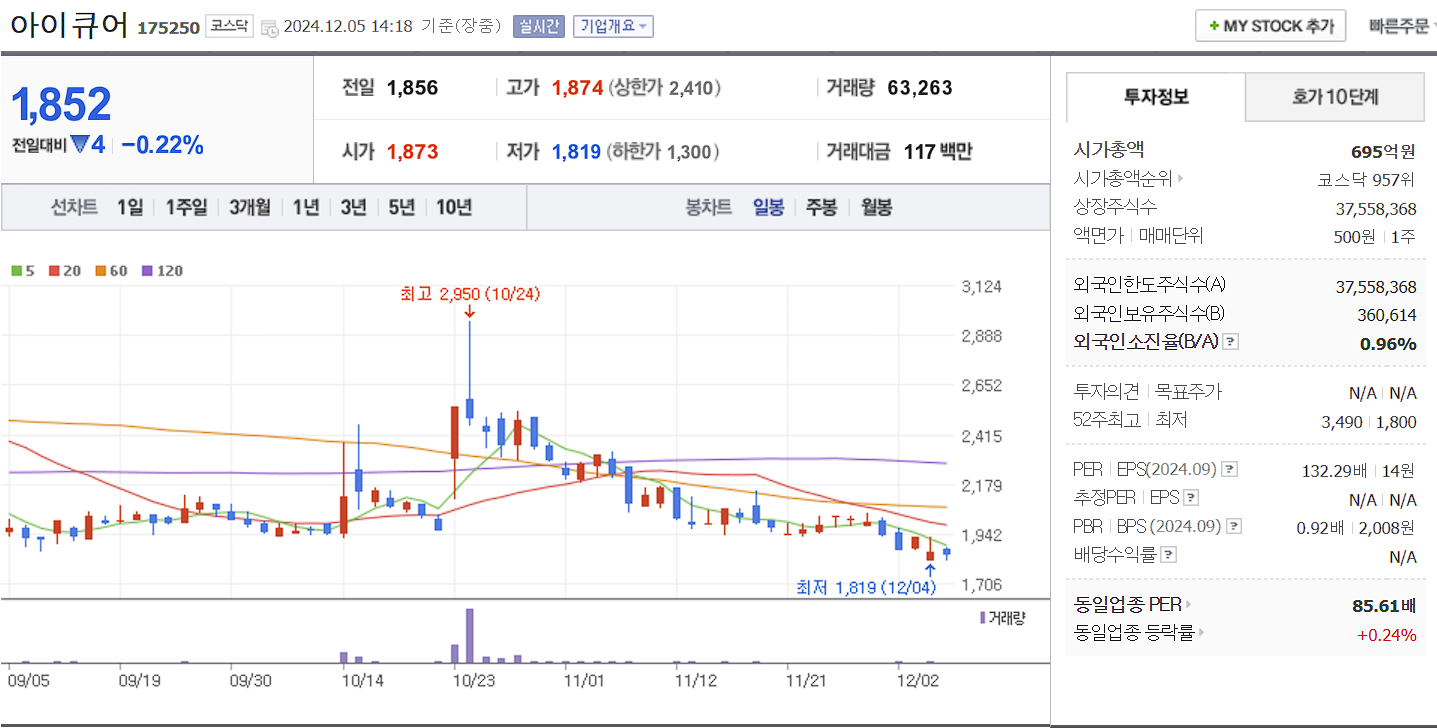Viewport: 1437px width, 728px height.
Task: Switch the candle chart to 주봉
Action: 821,207
